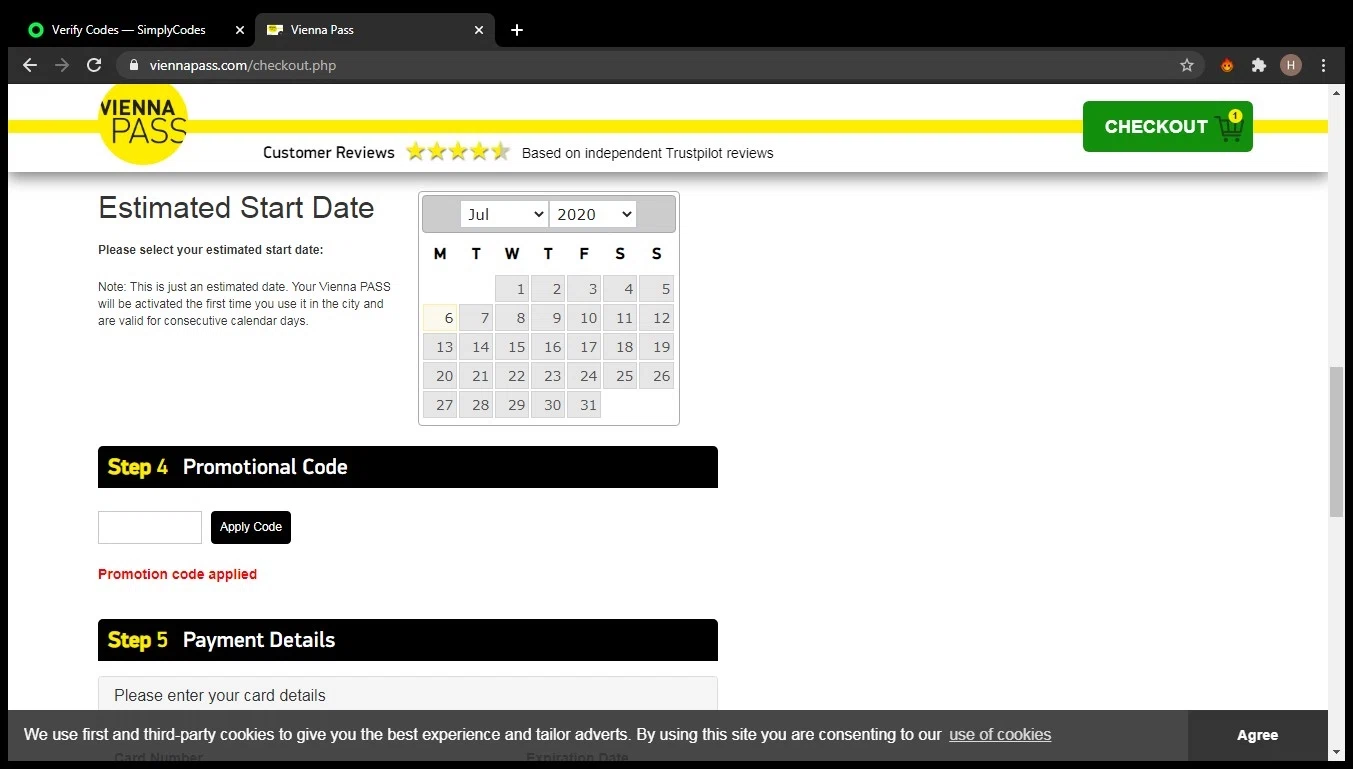Click the scrollbar down arrow

point(1336,751)
